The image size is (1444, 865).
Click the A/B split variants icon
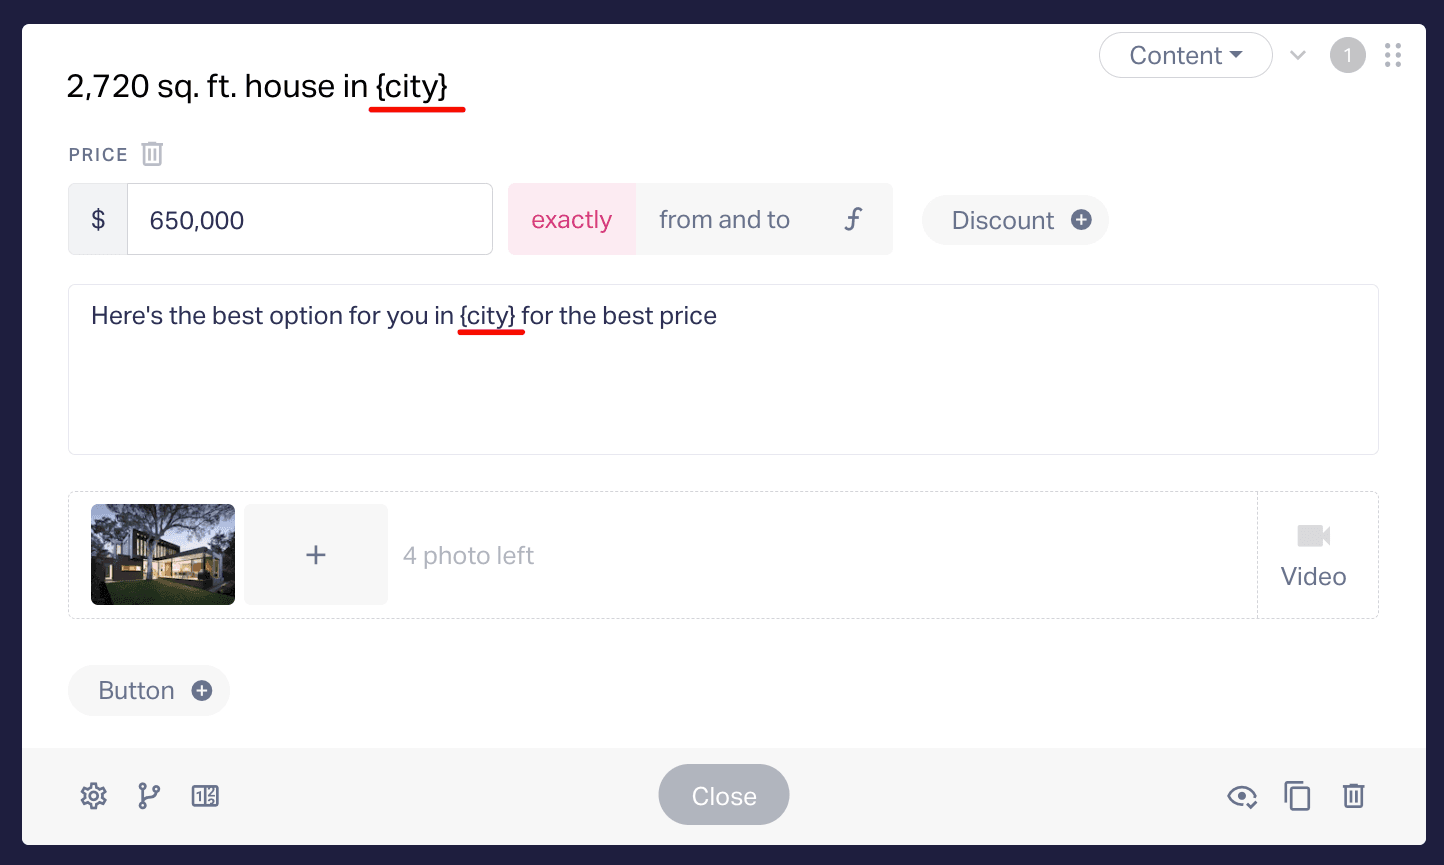[x=205, y=796]
